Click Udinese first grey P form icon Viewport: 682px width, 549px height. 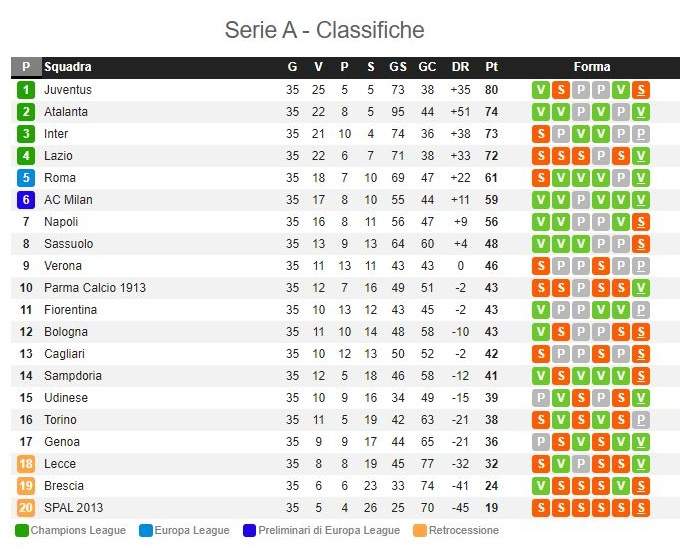(541, 398)
